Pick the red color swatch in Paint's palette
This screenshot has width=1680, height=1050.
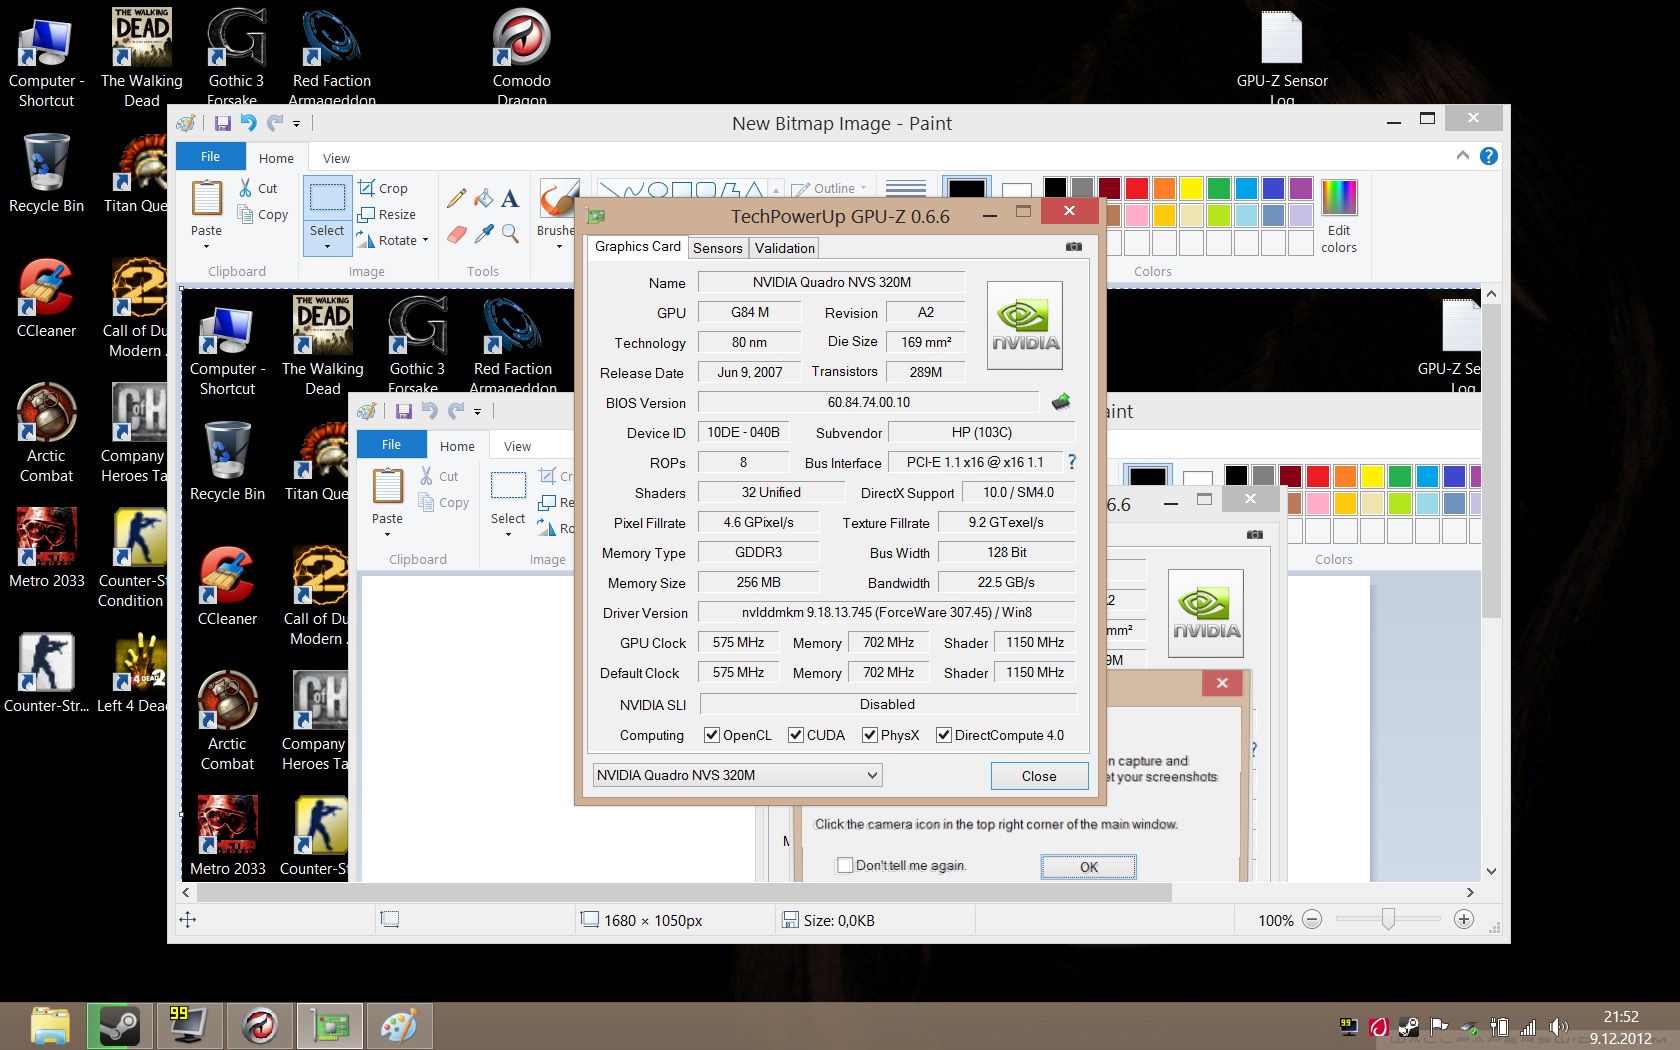point(1136,188)
